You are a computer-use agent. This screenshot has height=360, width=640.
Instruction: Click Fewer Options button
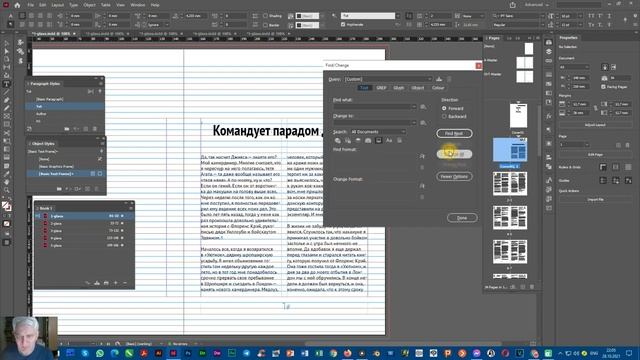(454, 176)
